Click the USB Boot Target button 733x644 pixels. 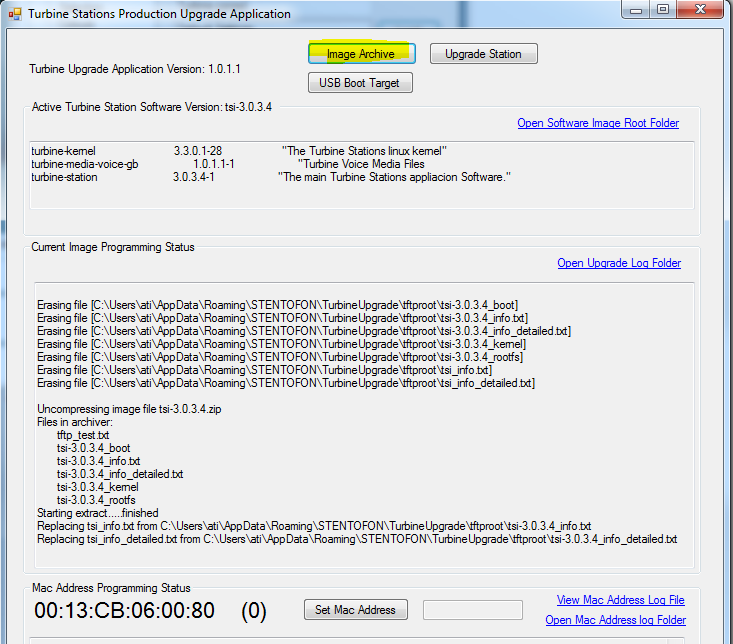(360, 83)
